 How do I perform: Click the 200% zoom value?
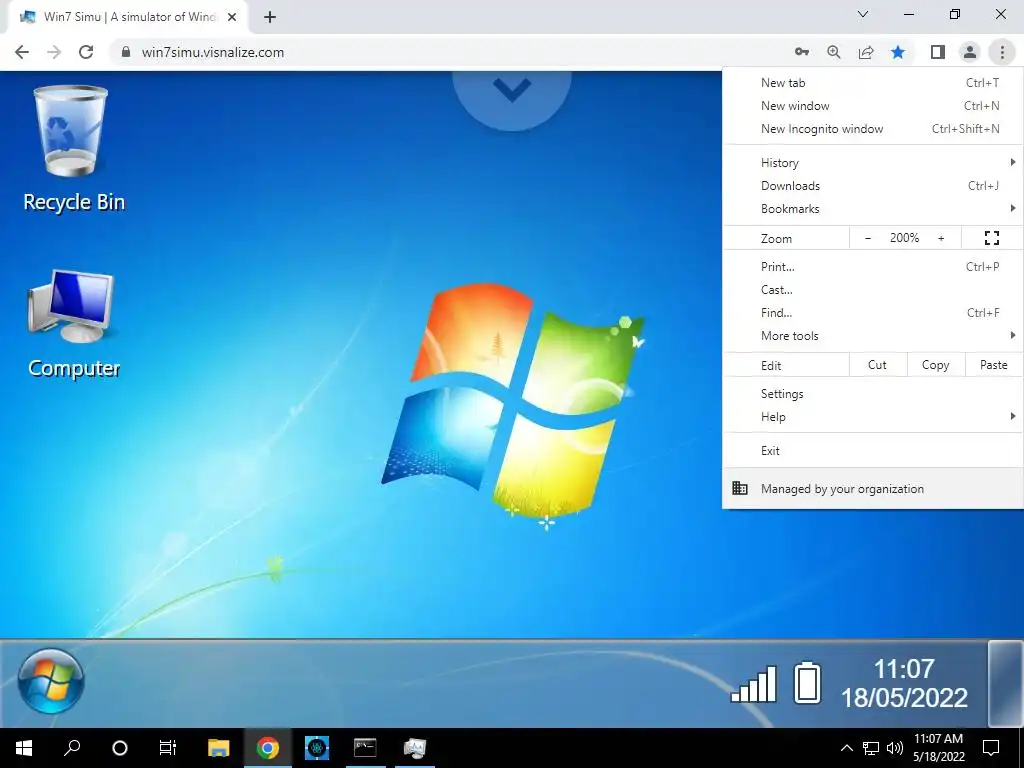click(904, 238)
